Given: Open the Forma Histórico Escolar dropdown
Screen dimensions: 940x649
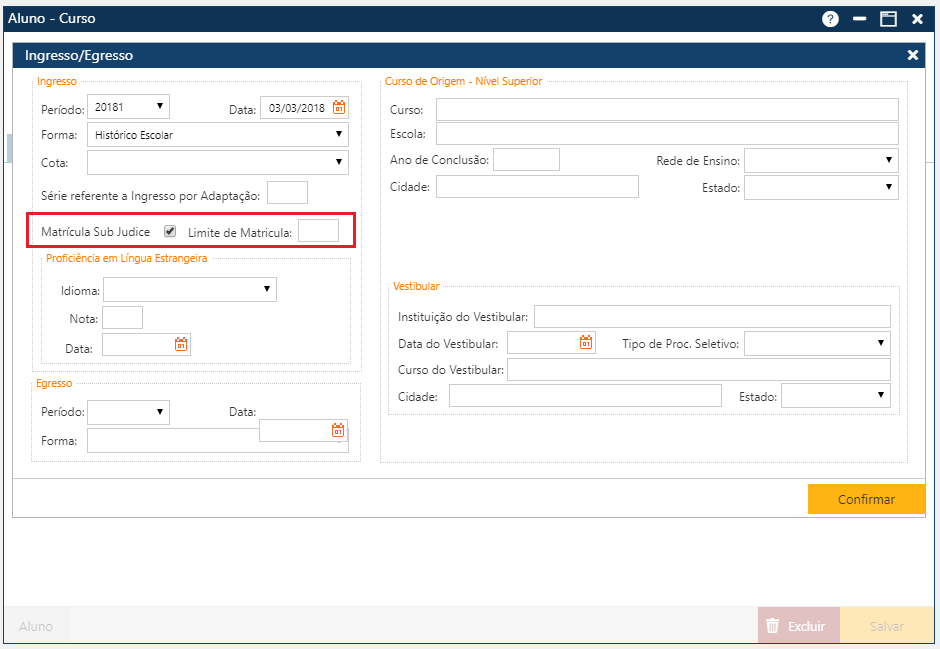Looking at the screenshot, I should [x=217, y=135].
